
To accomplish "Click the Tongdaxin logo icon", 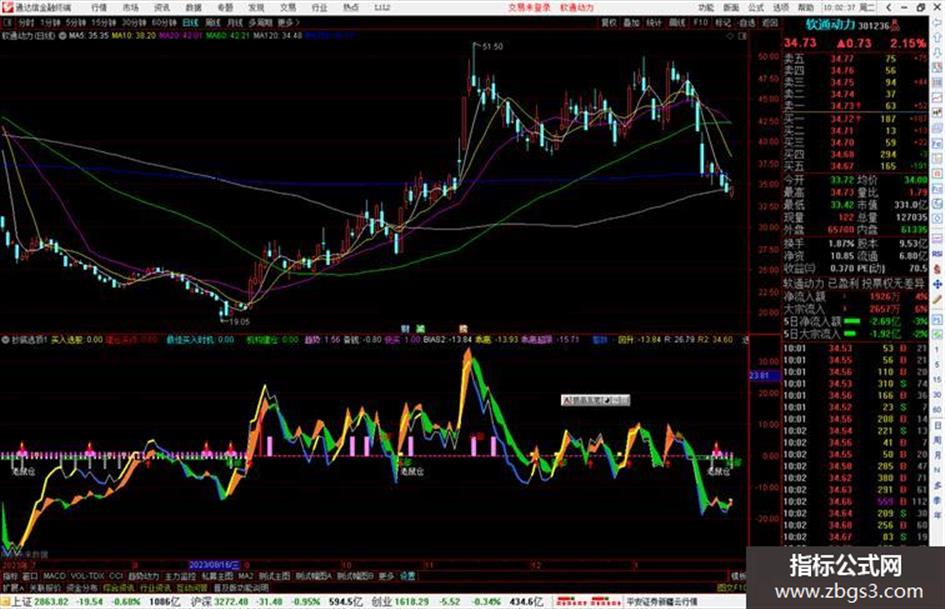I will (x=7, y=7).
